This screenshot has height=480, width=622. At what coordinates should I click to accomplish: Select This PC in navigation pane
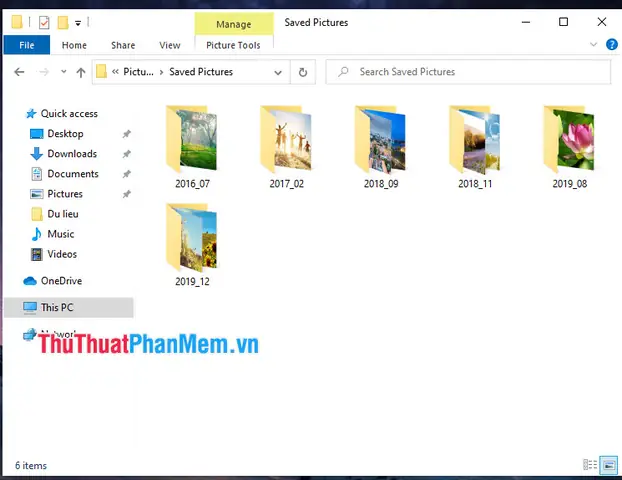(x=69, y=307)
